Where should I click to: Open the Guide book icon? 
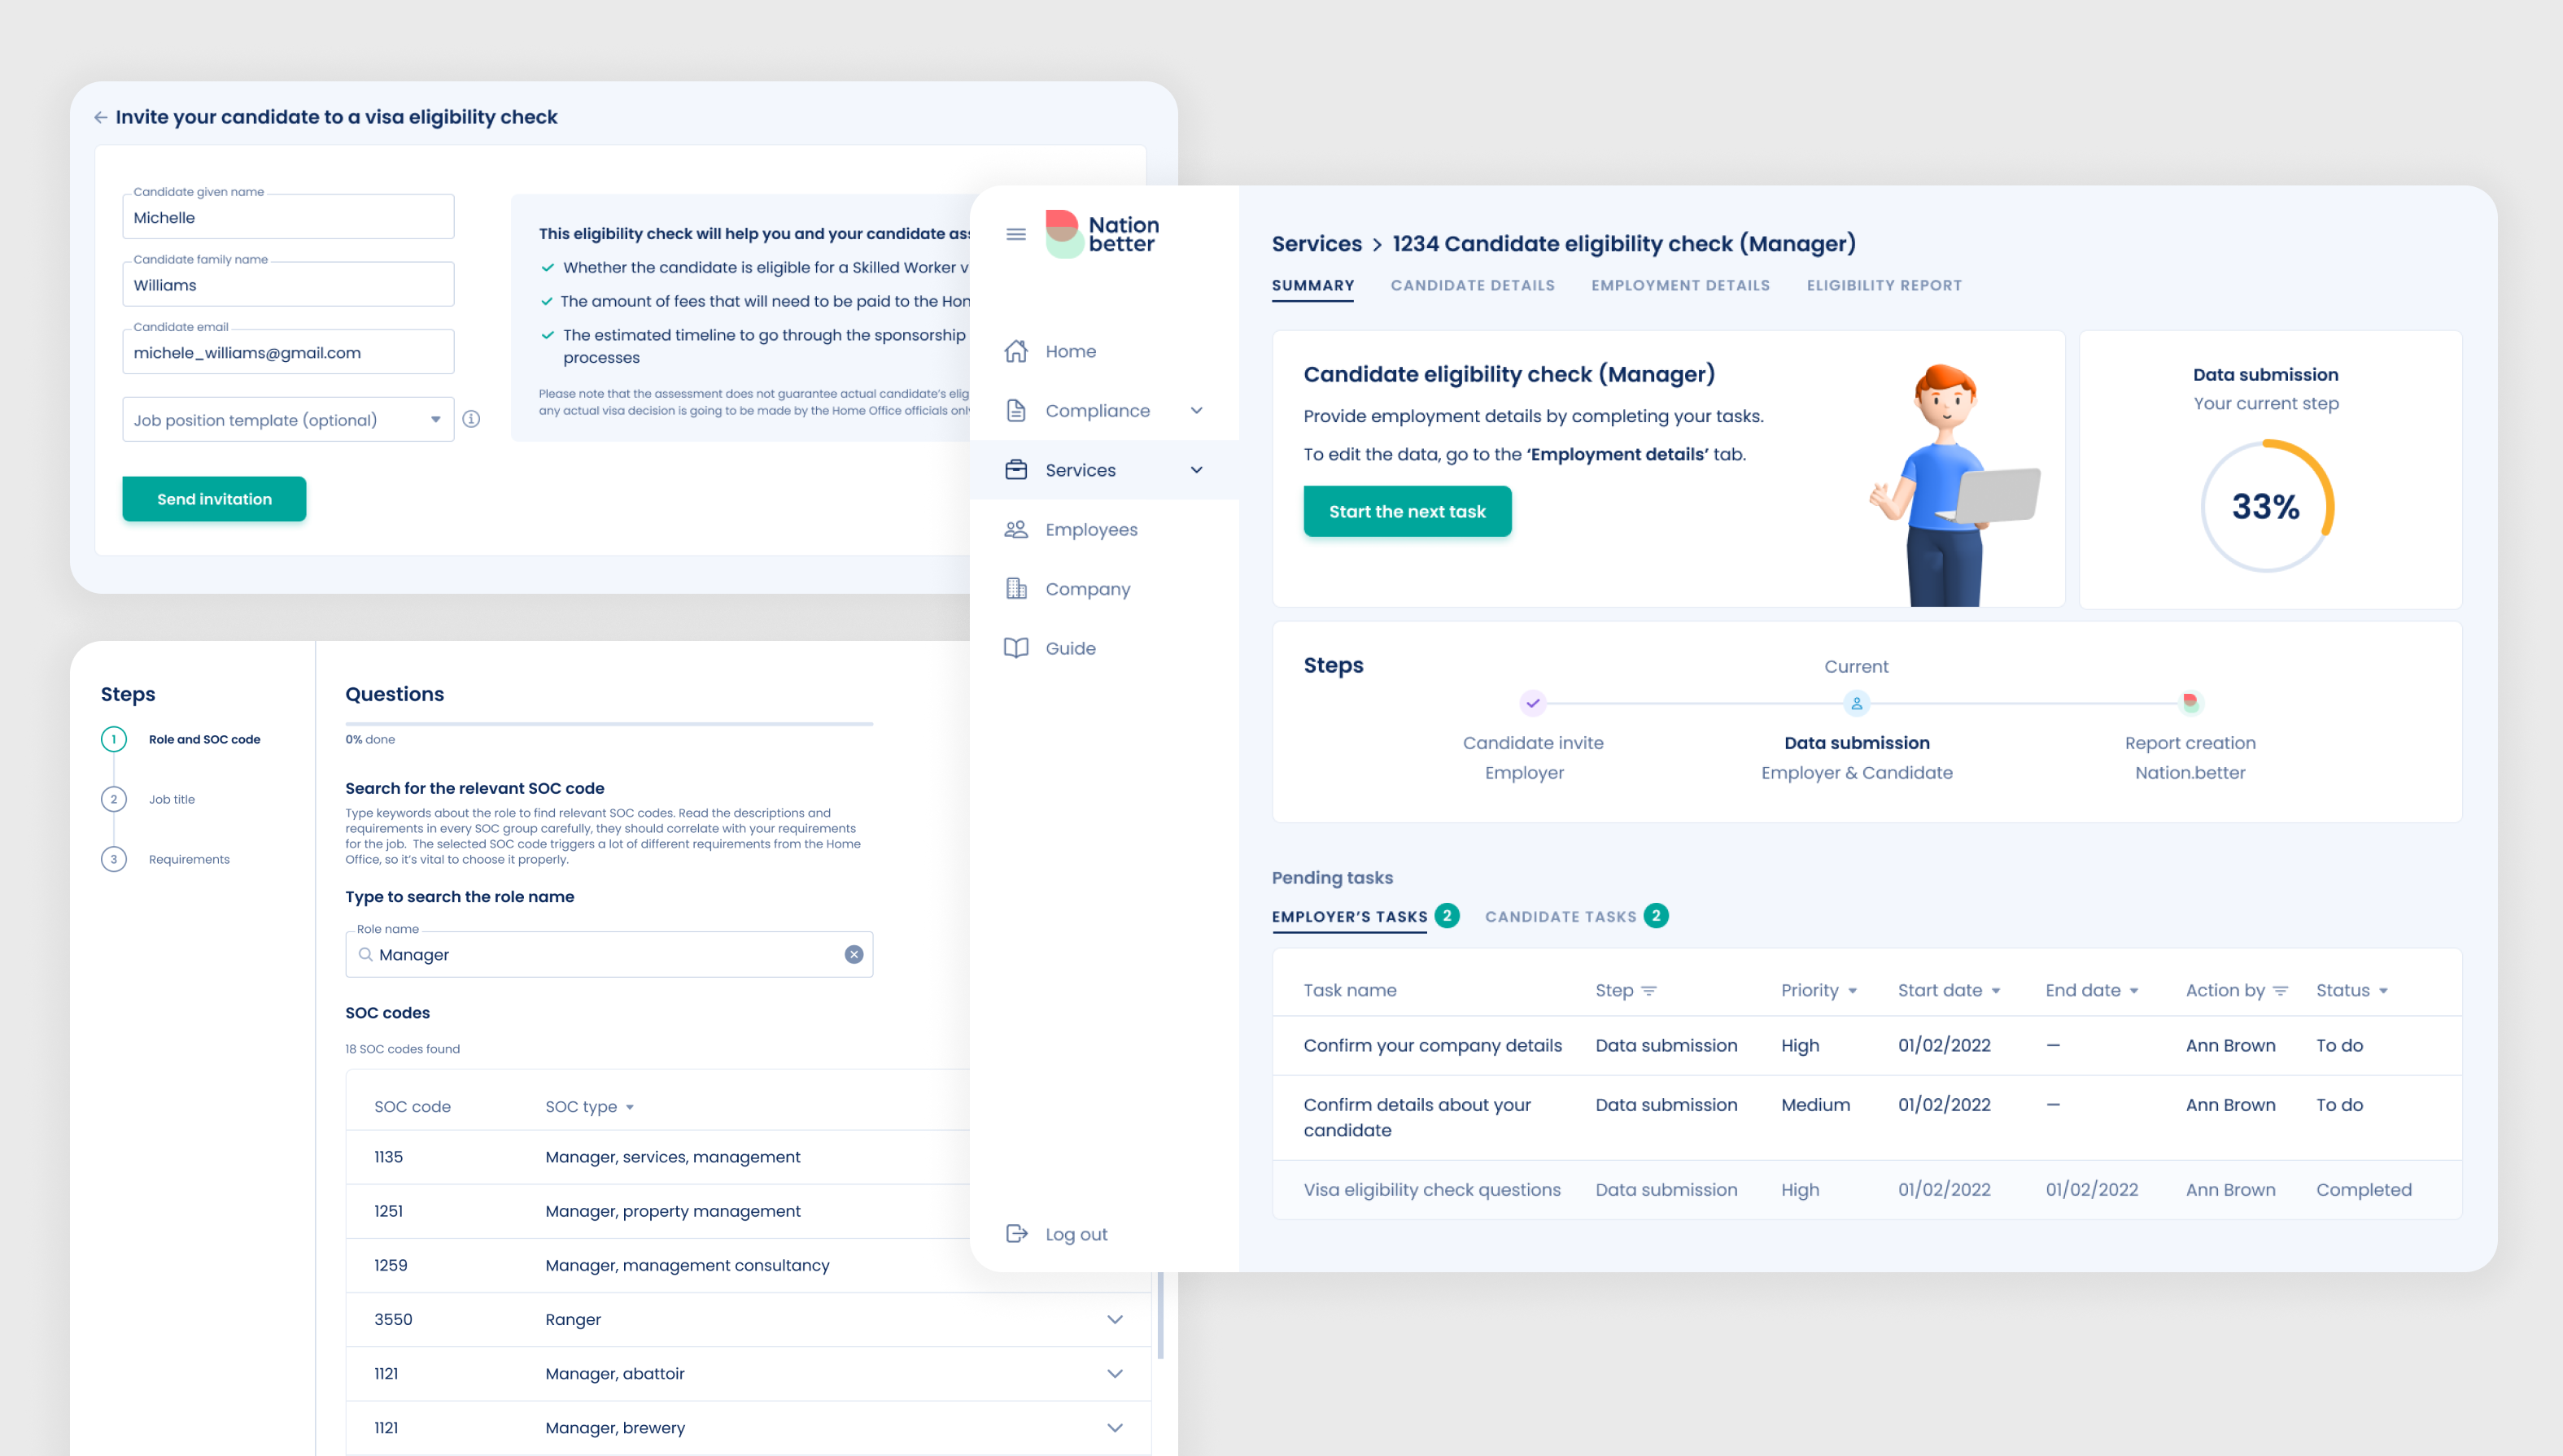(x=1016, y=648)
